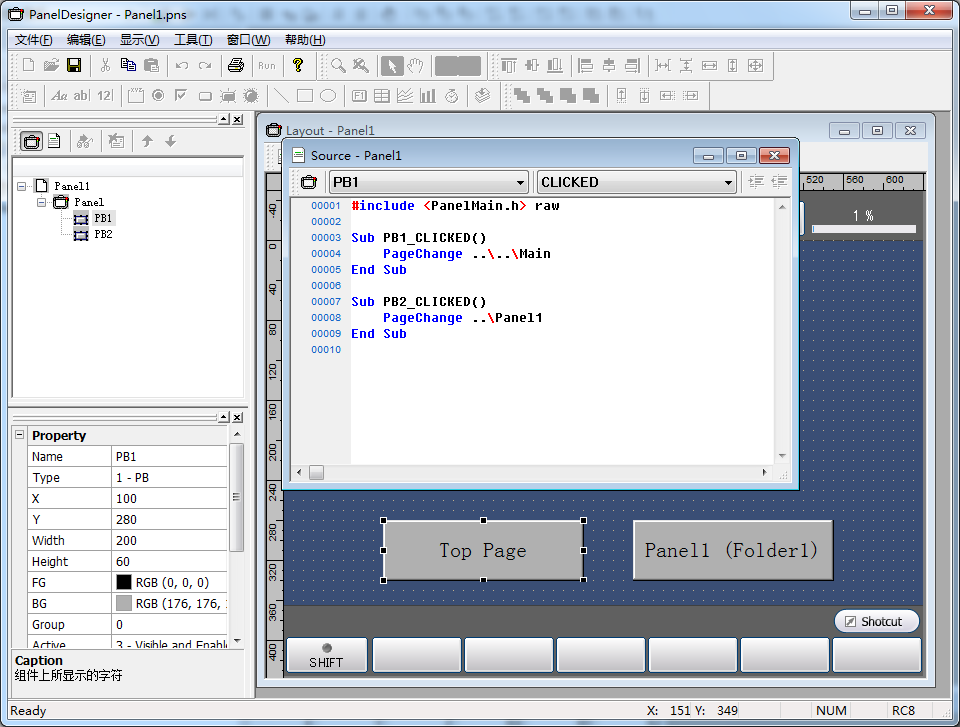This screenshot has width=960, height=727.
Task: Select the hand pan tool
Action: tap(416, 66)
